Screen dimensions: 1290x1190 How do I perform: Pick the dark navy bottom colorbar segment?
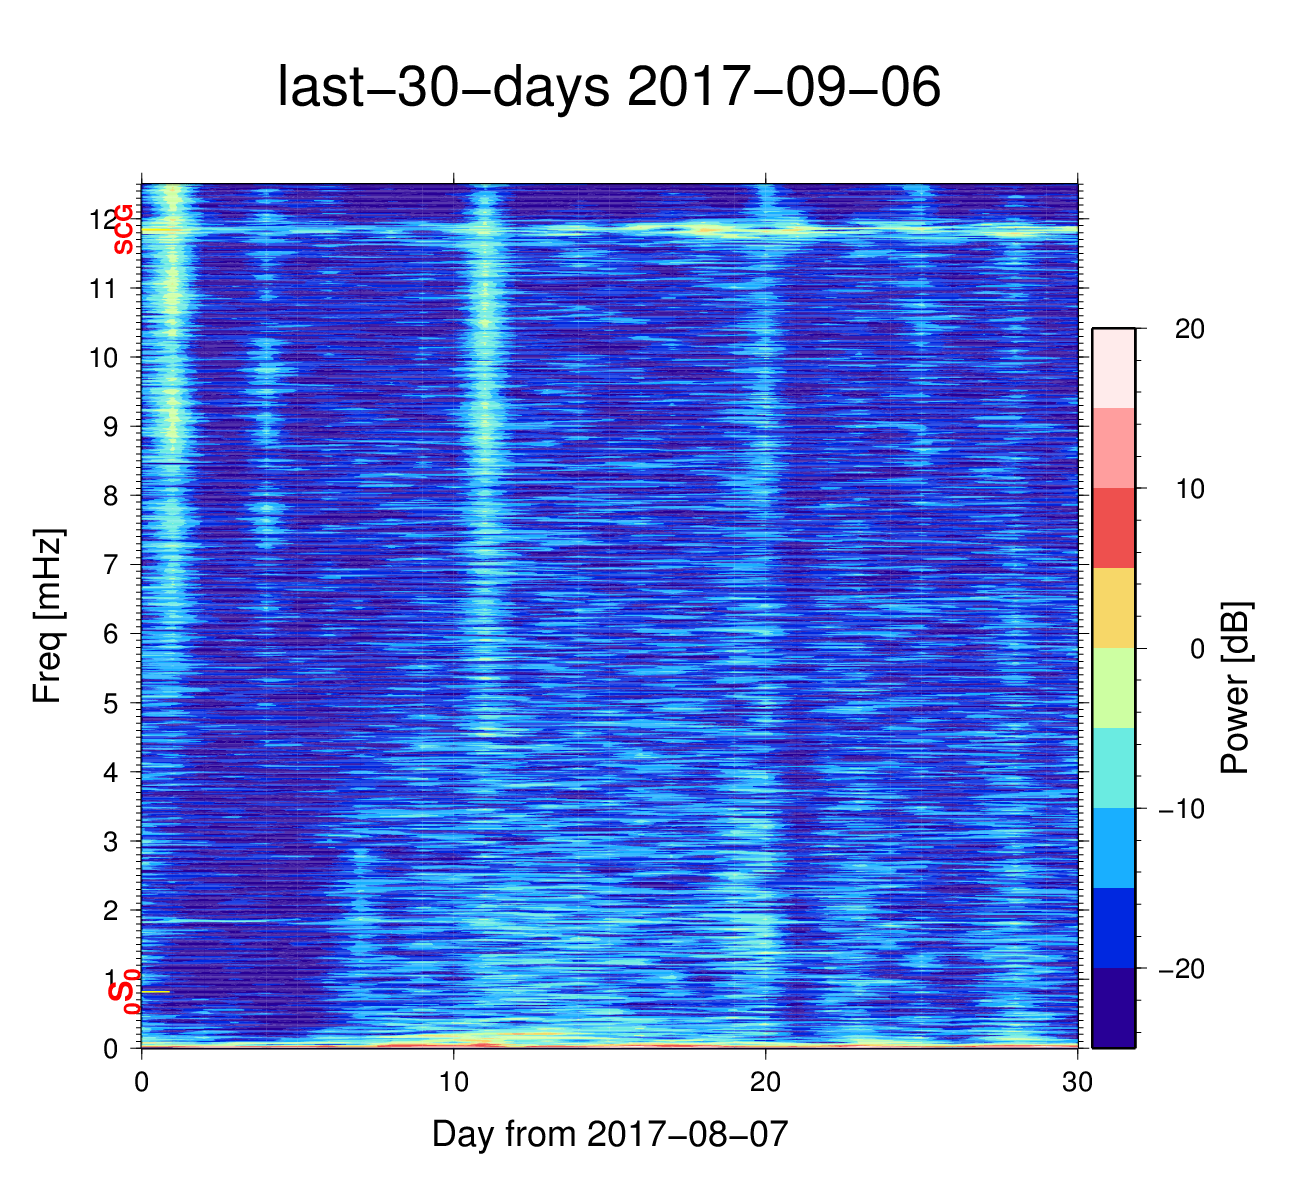(x=1113, y=1007)
